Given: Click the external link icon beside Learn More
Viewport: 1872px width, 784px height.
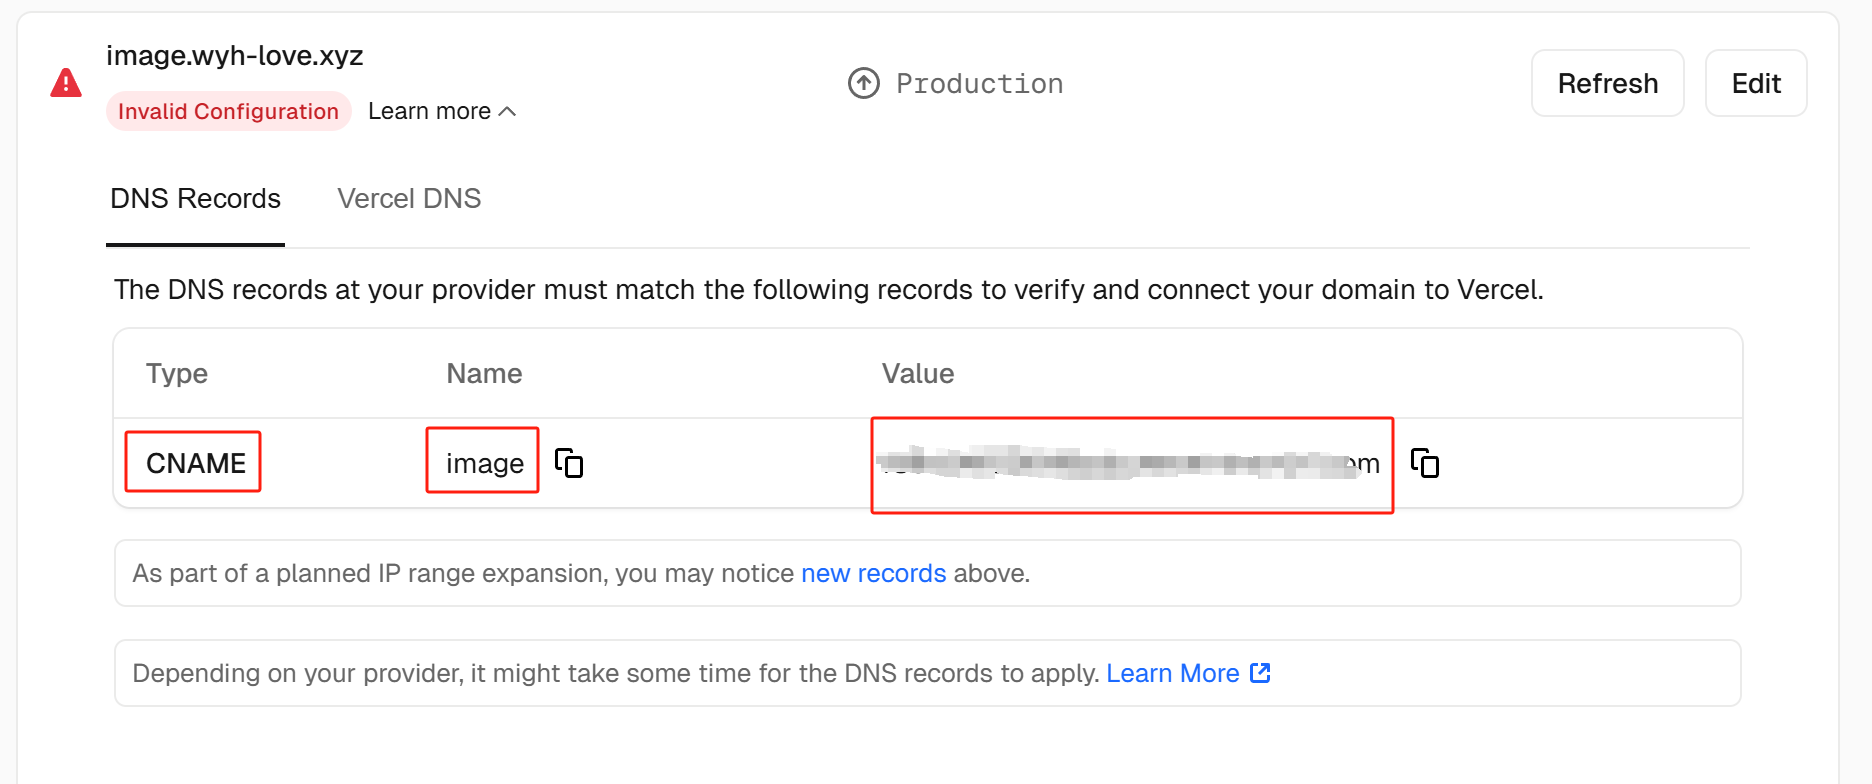Looking at the screenshot, I should point(1261,673).
